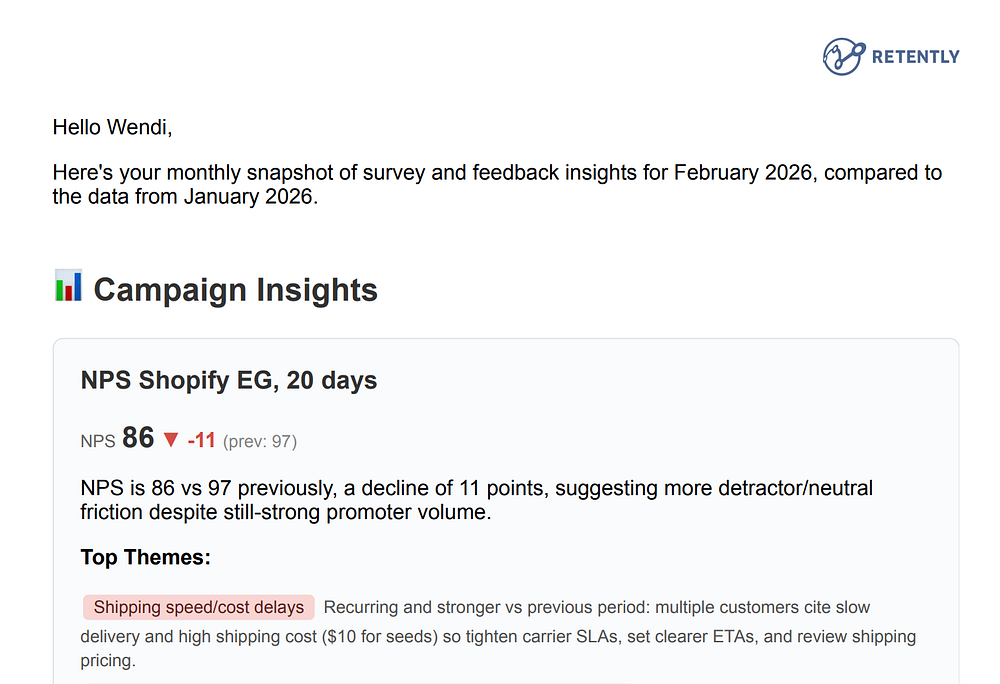The height and width of the screenshot is (684, 1000).
Task: Click the small NPS label before score
Action: pyautogui.click(x=98, y=441)
